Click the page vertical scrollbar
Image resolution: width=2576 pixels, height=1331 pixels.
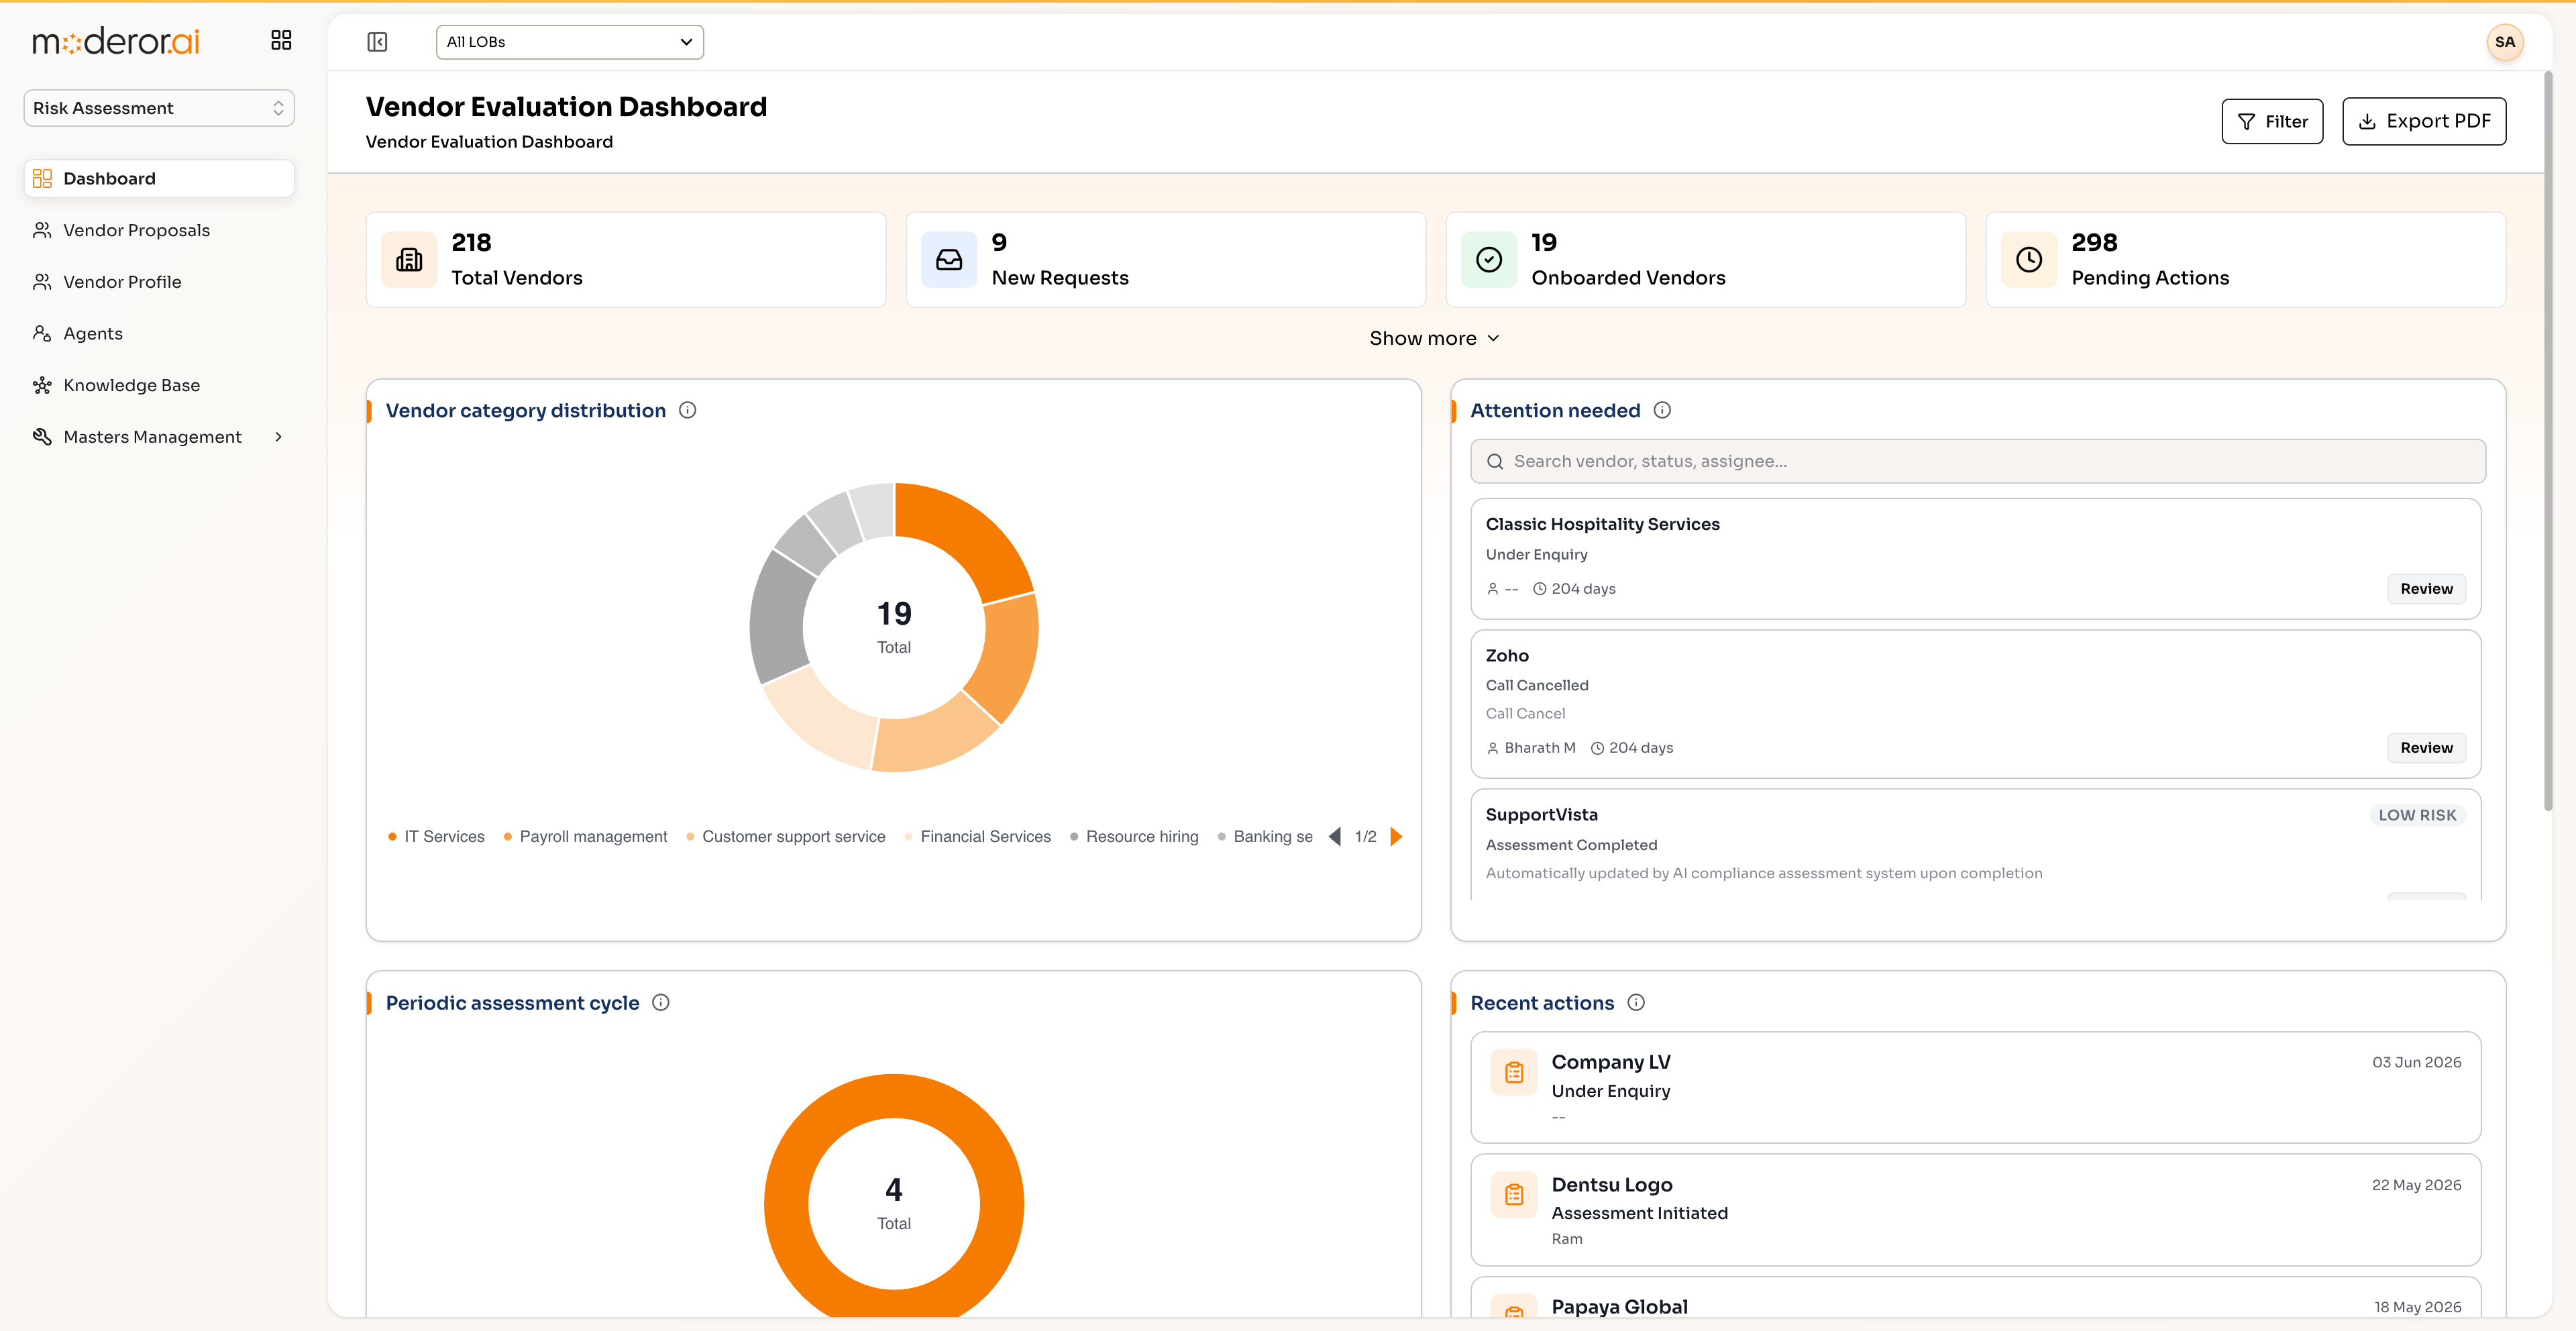(x=2548, y=440)
